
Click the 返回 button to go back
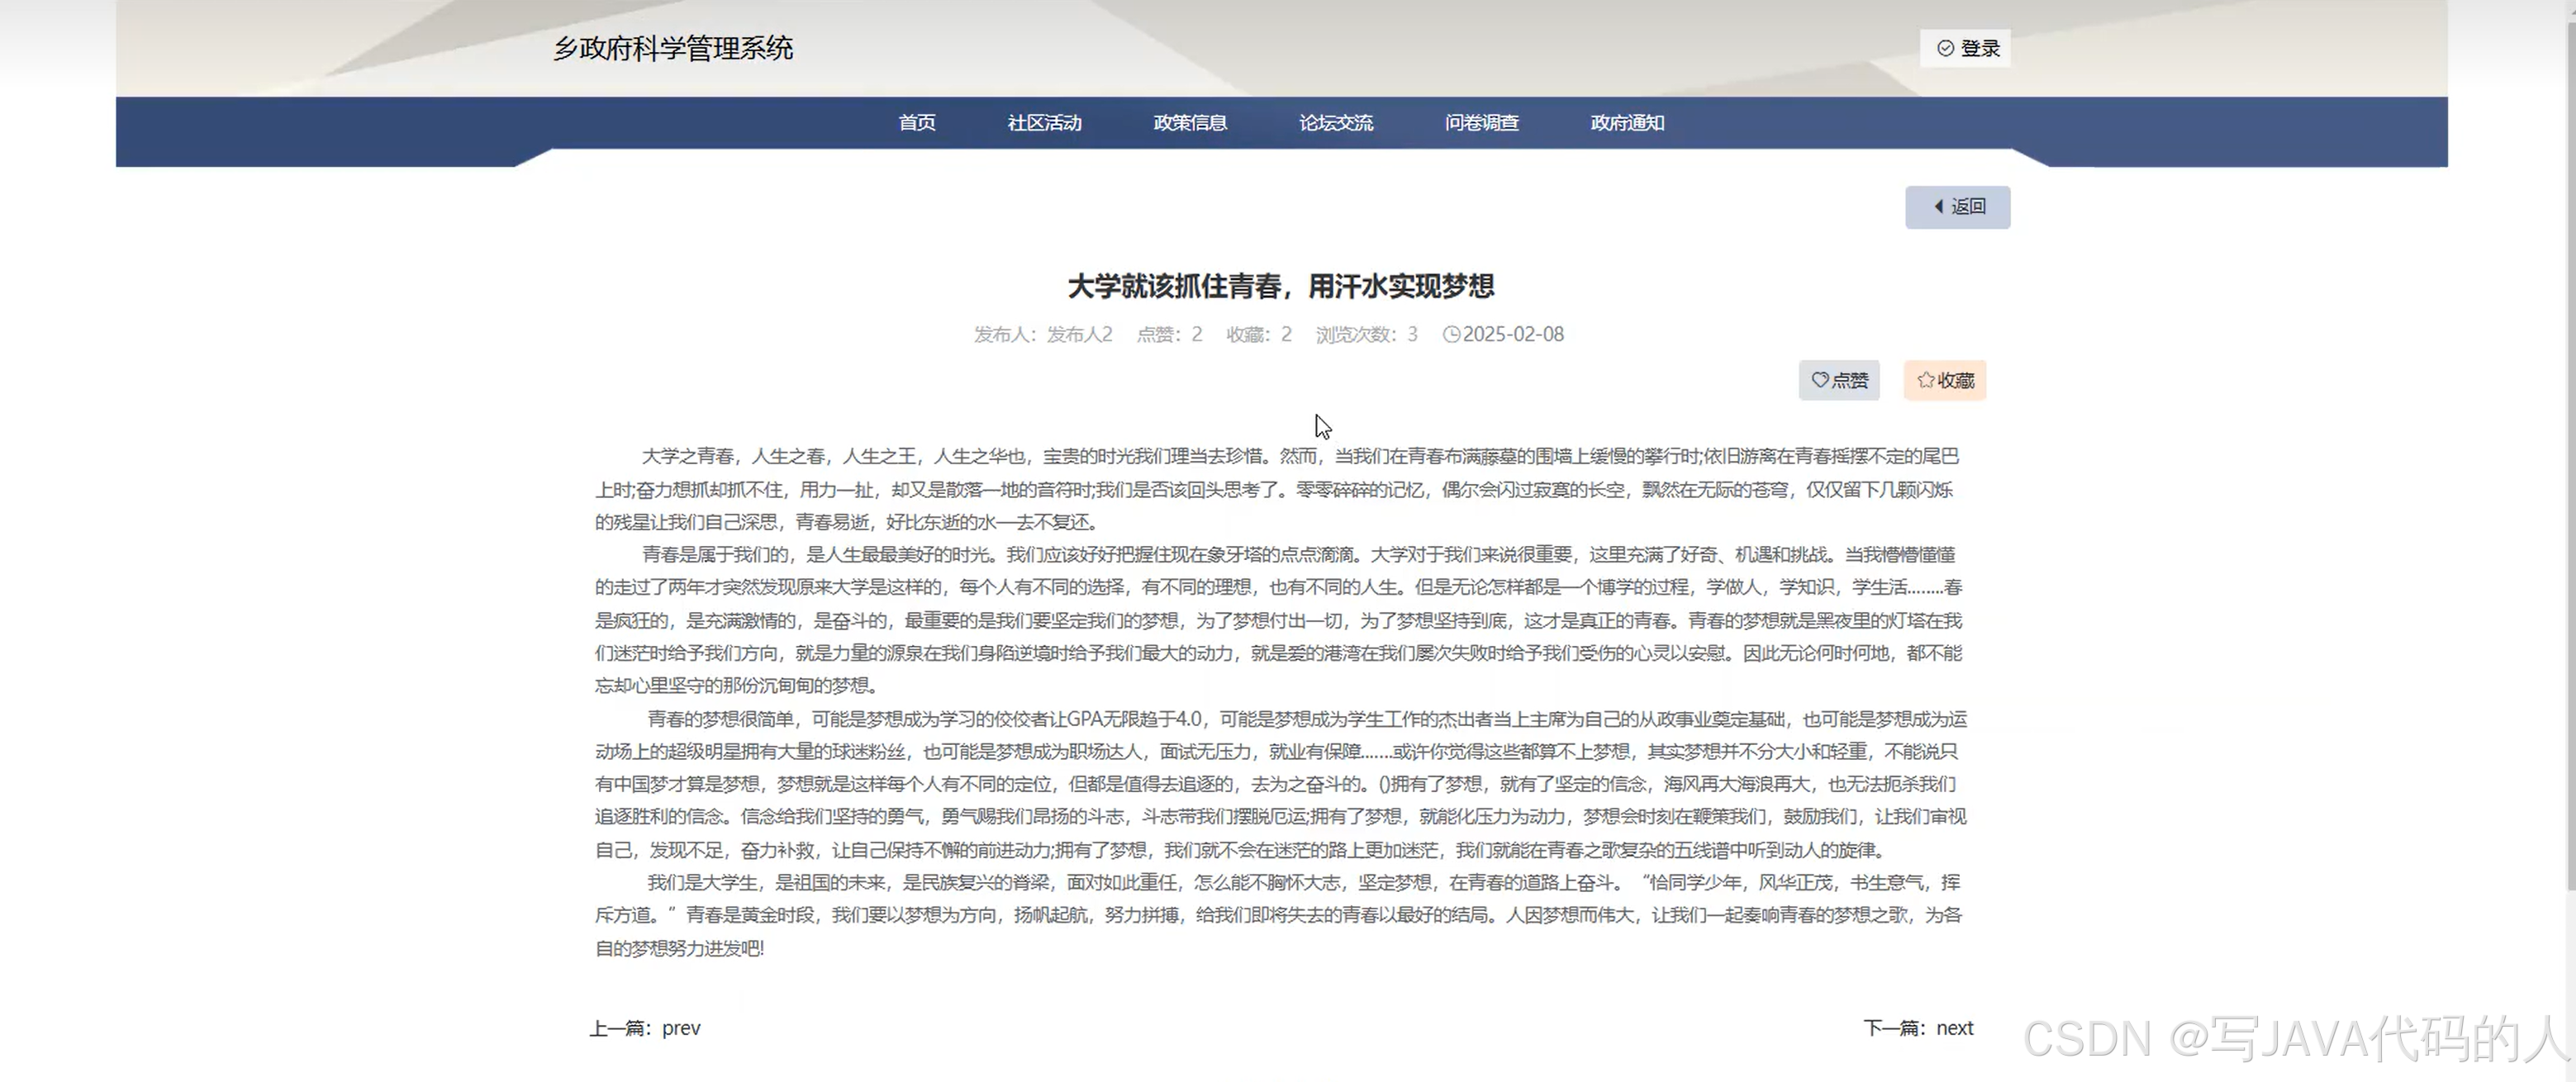(1957, 206)
